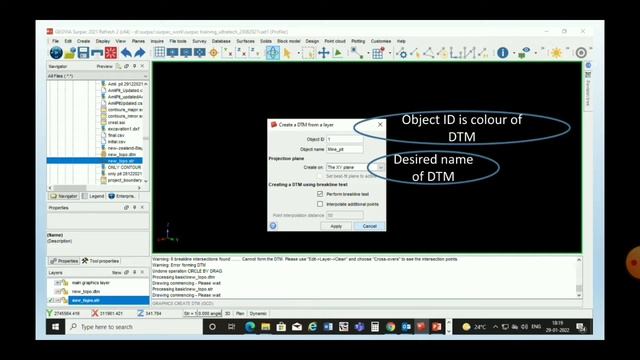This screenshot has height=360, width=640.
Task: Open dropdown arrow beside pointer selection tool
Action: click(x=298, y=53)
